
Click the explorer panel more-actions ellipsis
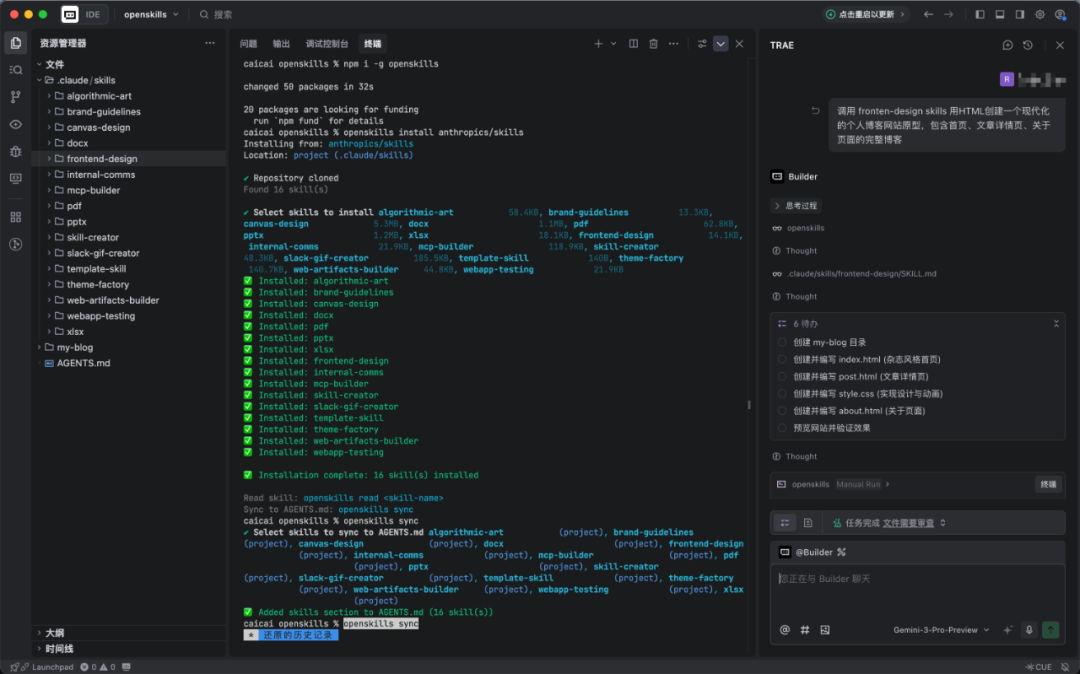point(209,43)
